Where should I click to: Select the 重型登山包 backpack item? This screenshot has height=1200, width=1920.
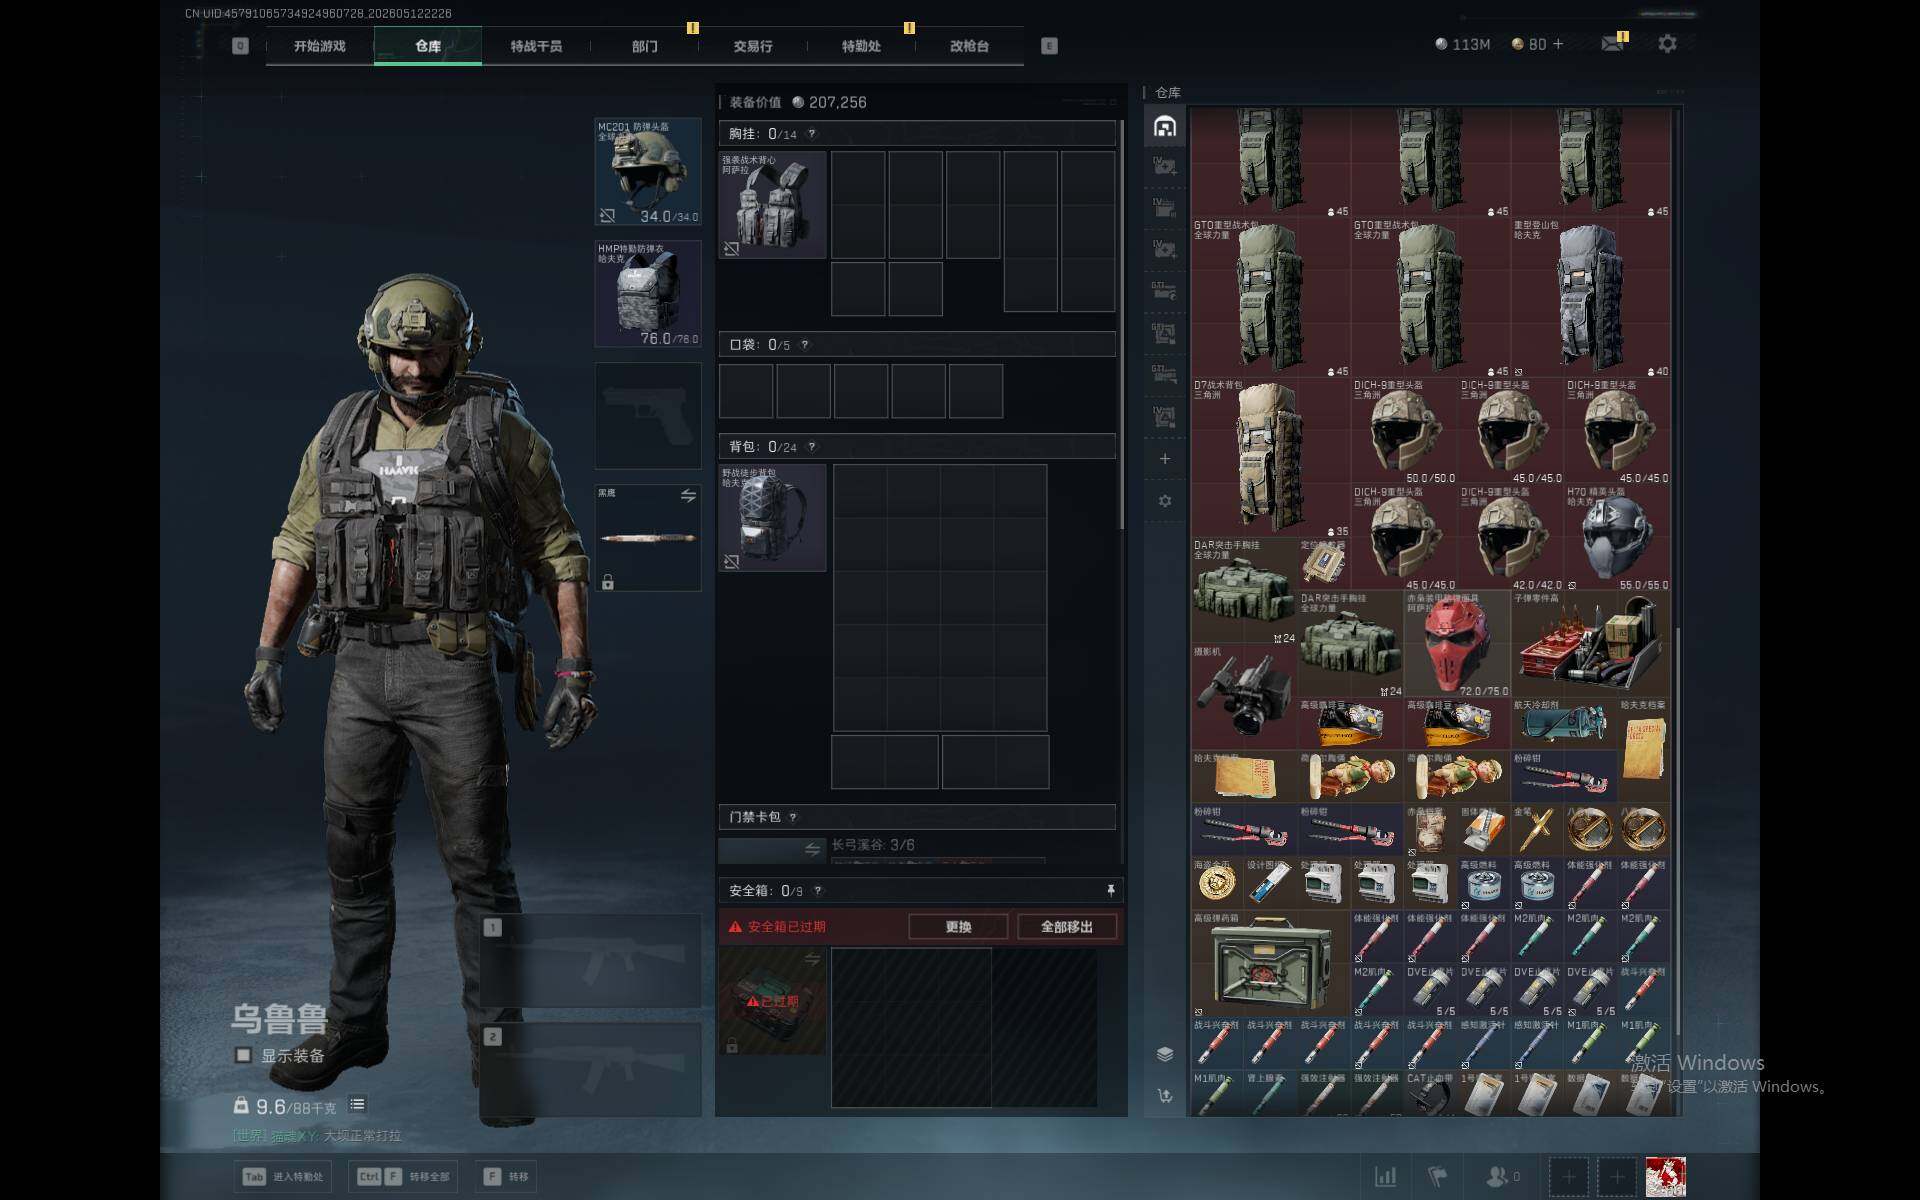coord(1590,299)
